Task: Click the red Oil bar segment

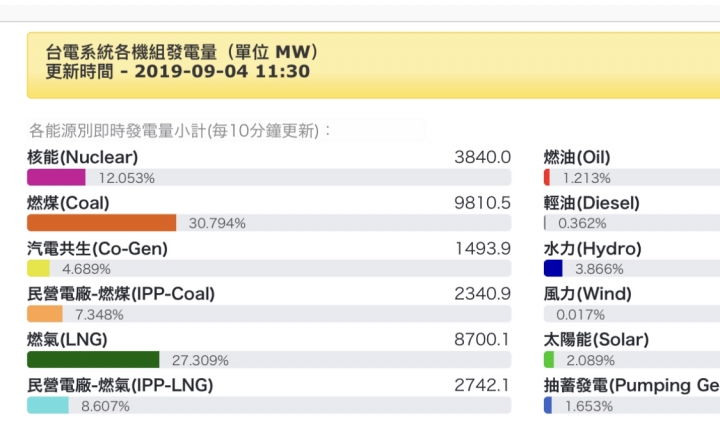Action: point(547,177)
